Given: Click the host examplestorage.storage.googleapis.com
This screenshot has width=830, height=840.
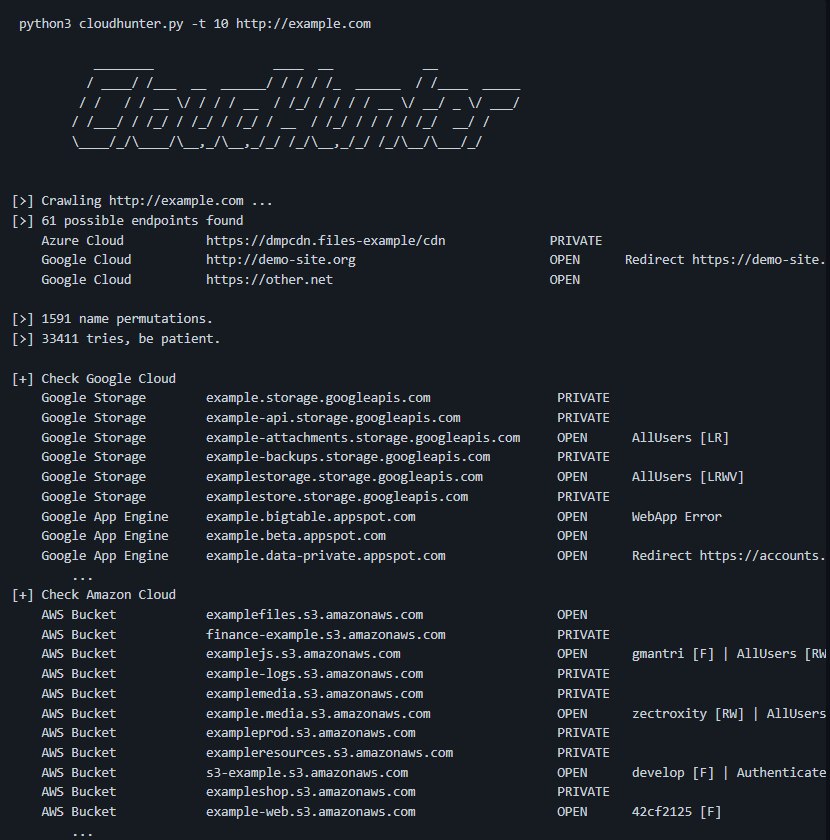Looking at the screenshot, I should pyautogui.click(x=344, y=477).
